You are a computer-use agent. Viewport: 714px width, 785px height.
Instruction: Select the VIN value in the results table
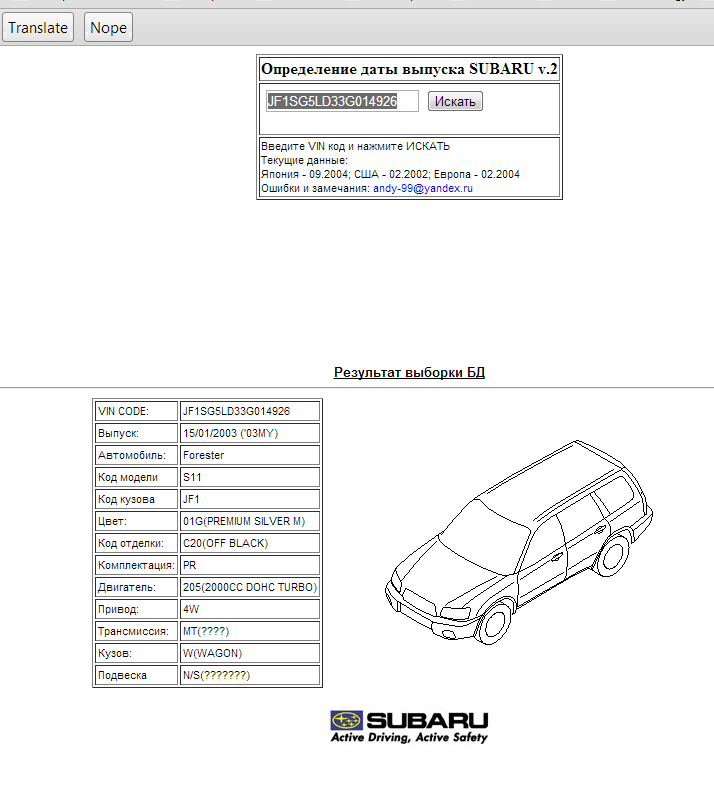pos(250,411)
